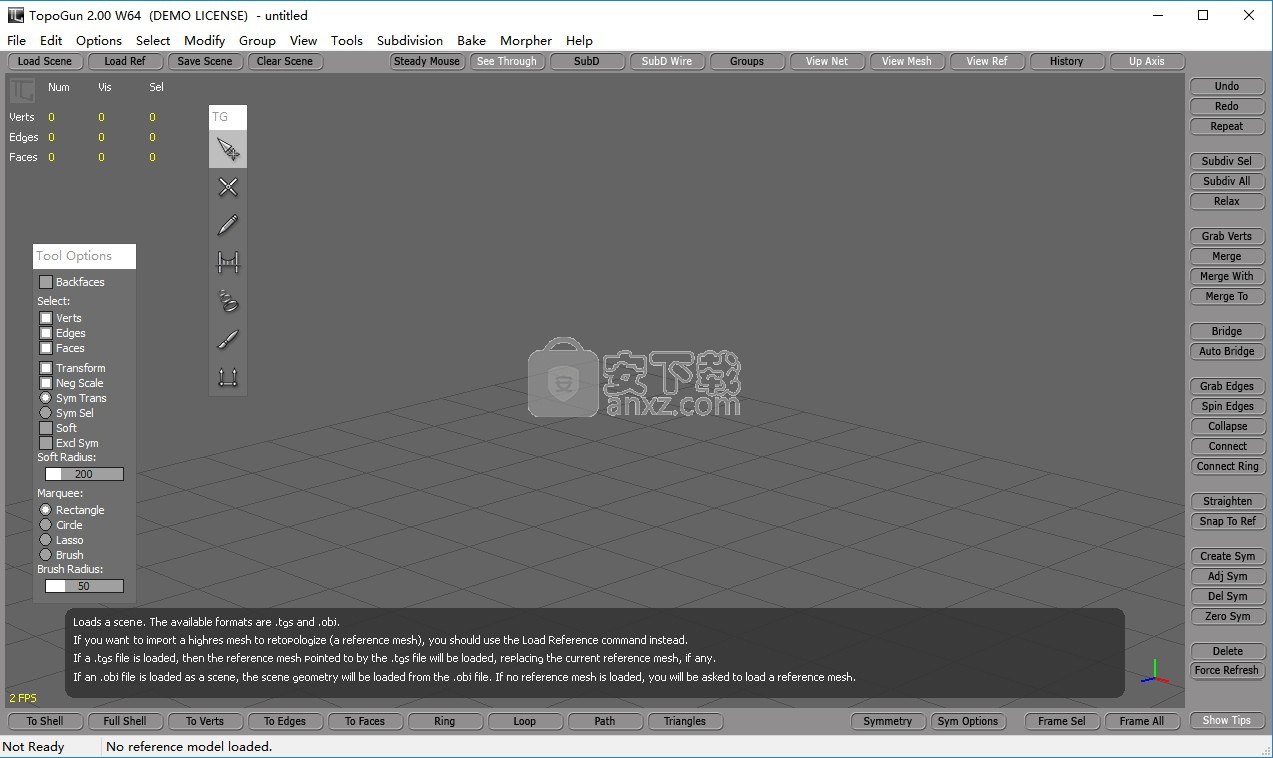This screenshot has height=758, width=1273.
Task: Toggle the Show Tips button
Action: [1227, 720]
